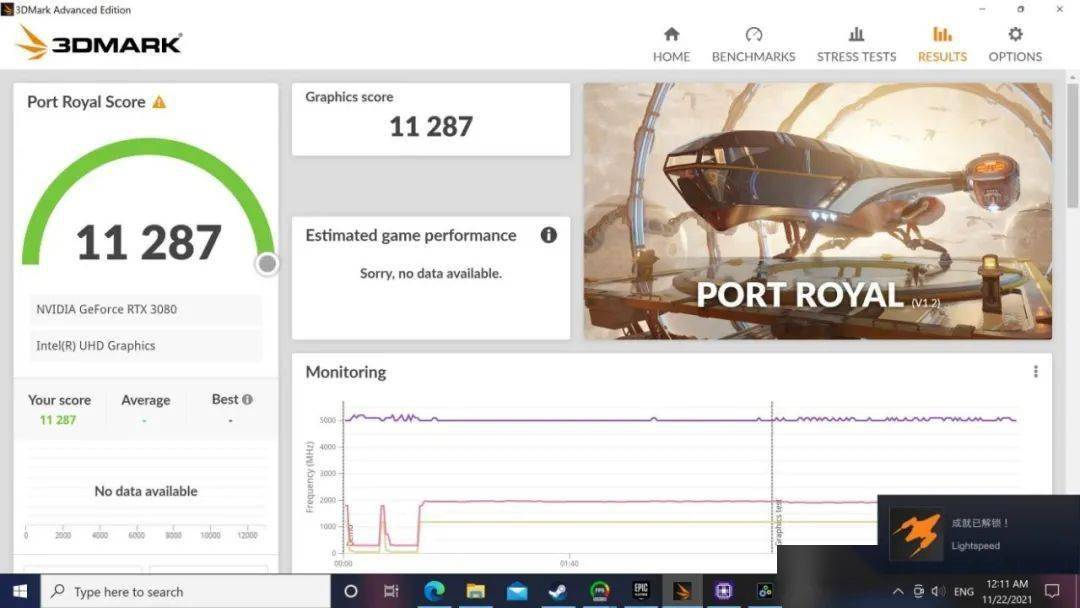Launch Microsoft Edge from the taskbar
This screenshot has width=1080, height=608.
tap(434, 591)
